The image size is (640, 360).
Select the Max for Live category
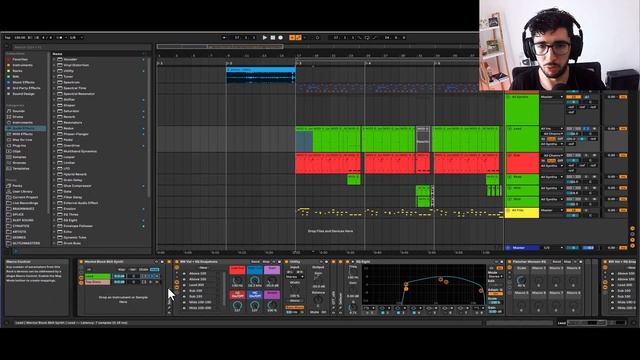(x=22, y=140)
